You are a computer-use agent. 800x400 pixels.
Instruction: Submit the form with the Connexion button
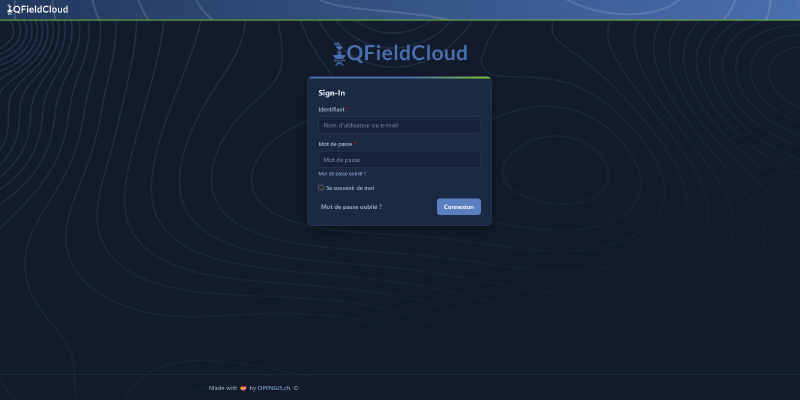click(459, 207)
